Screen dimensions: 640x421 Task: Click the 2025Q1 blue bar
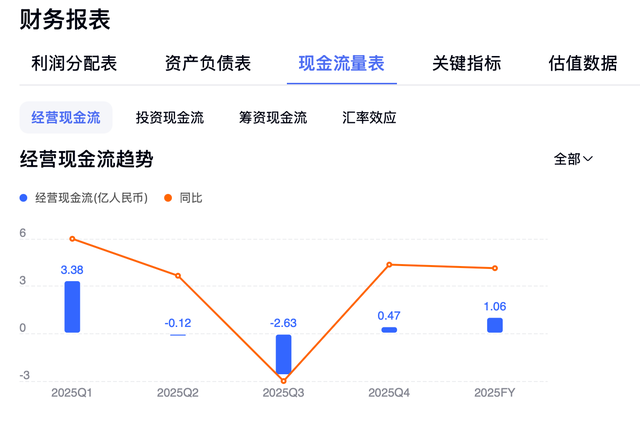pyautogui.click(x=72, y=306)
